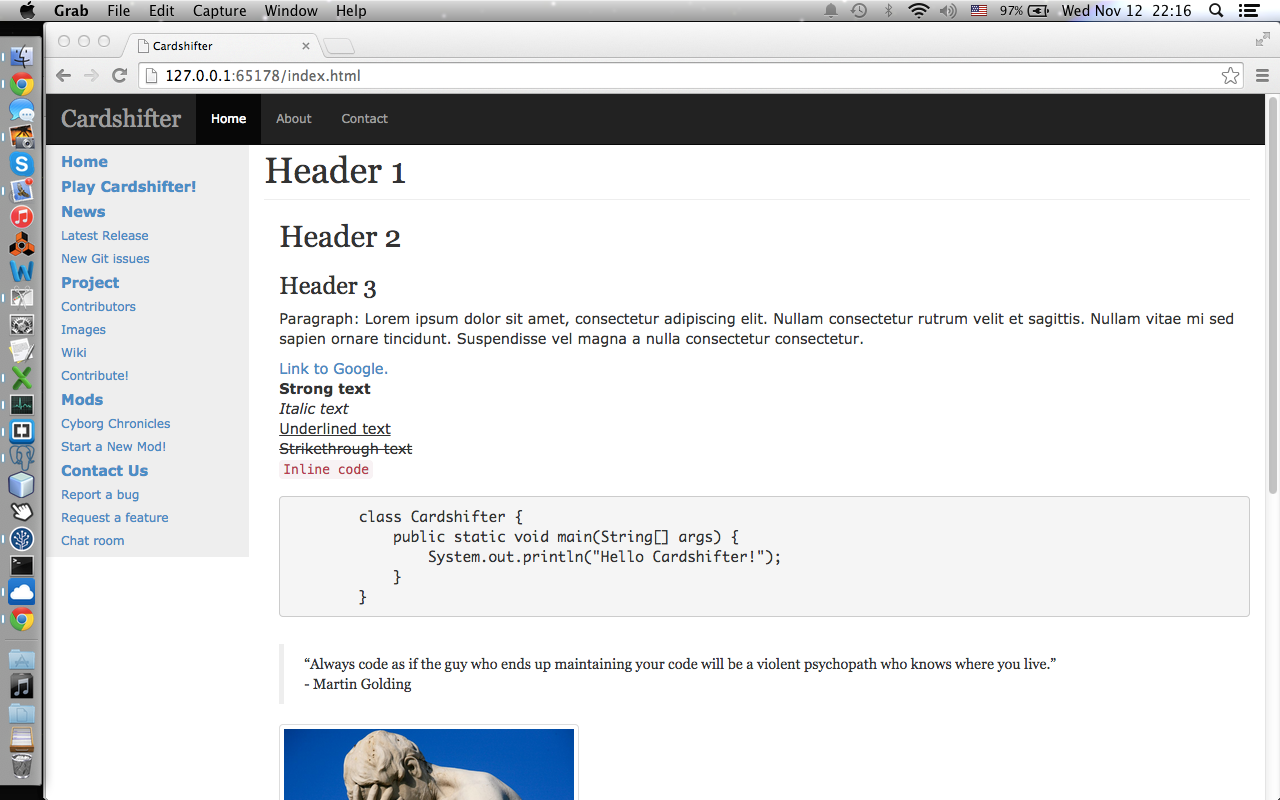Click the menu bar clock
Image resolution: width=1280 pixels, height=800 pixels.
tap(1127, 11)
